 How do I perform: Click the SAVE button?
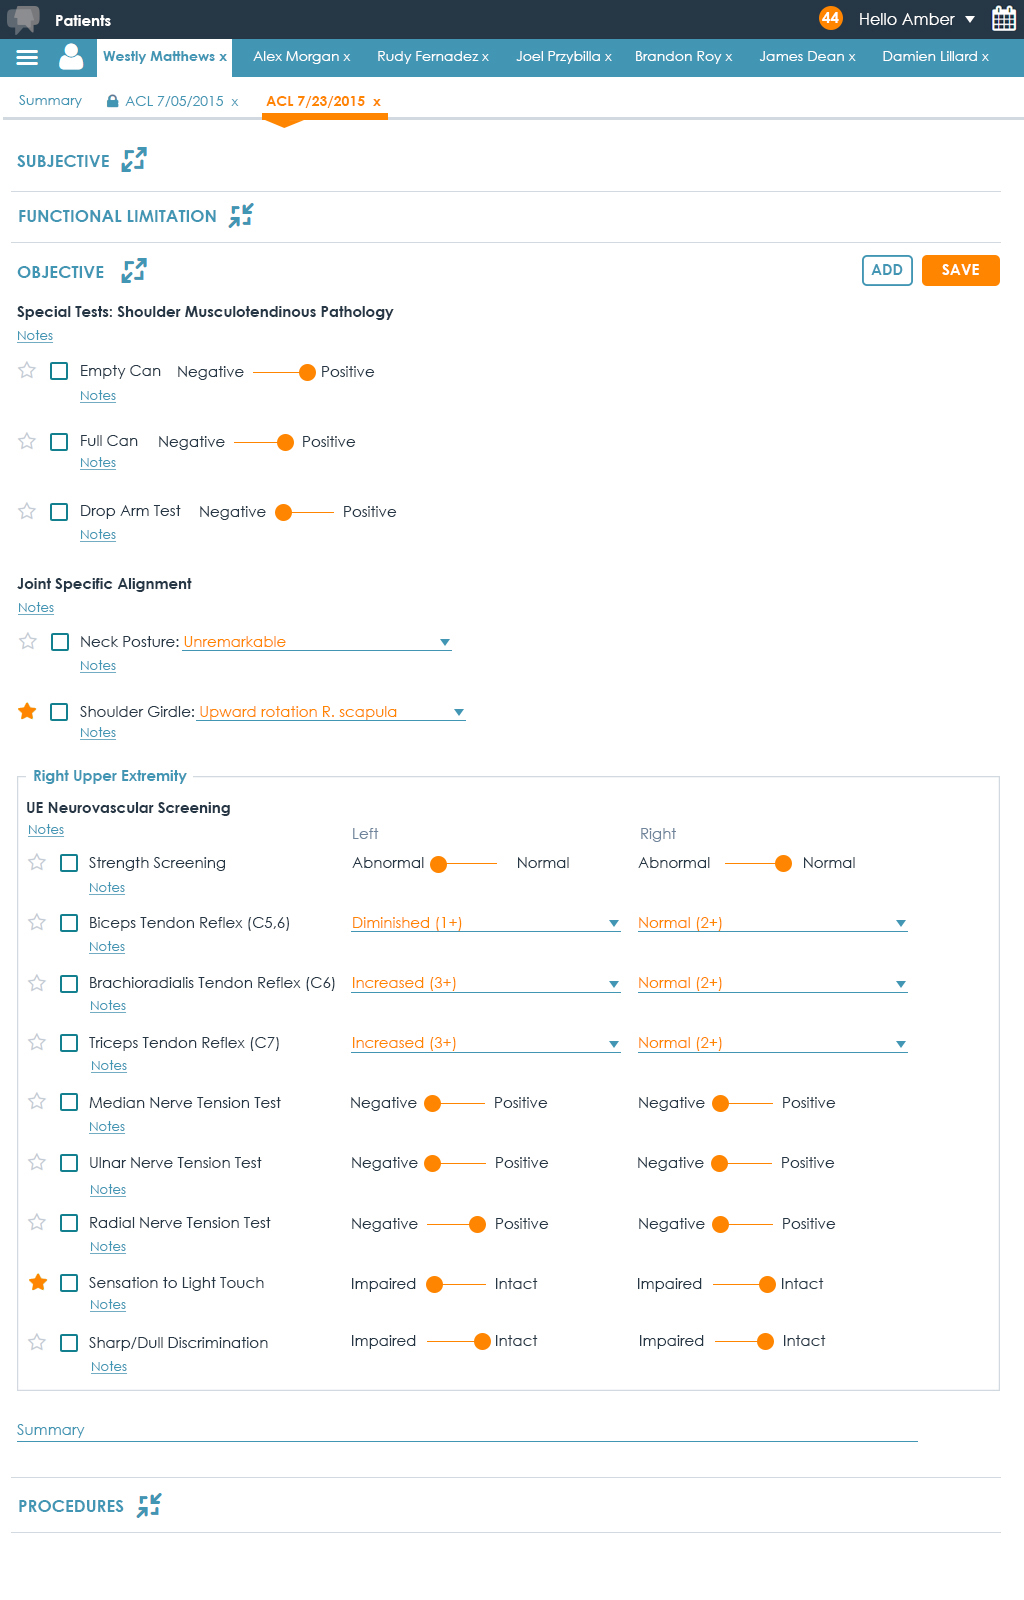(961, 270)
